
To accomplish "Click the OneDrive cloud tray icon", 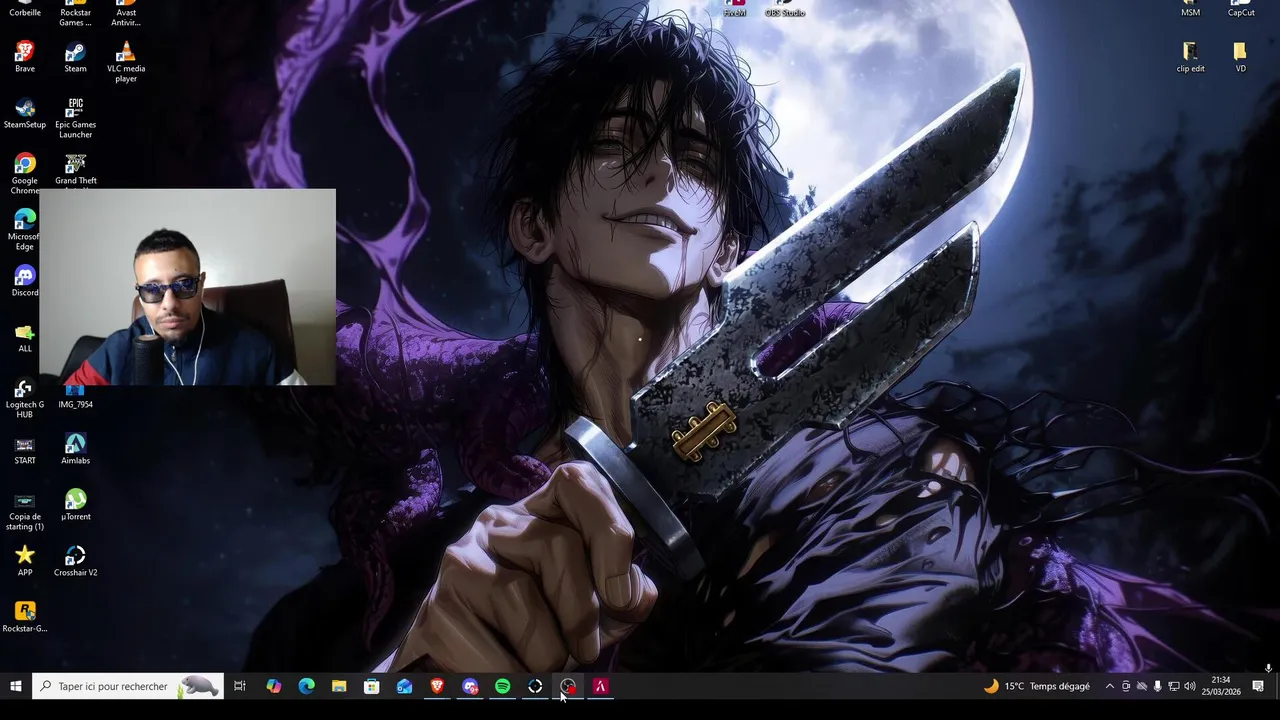I will click(1142, 686).
